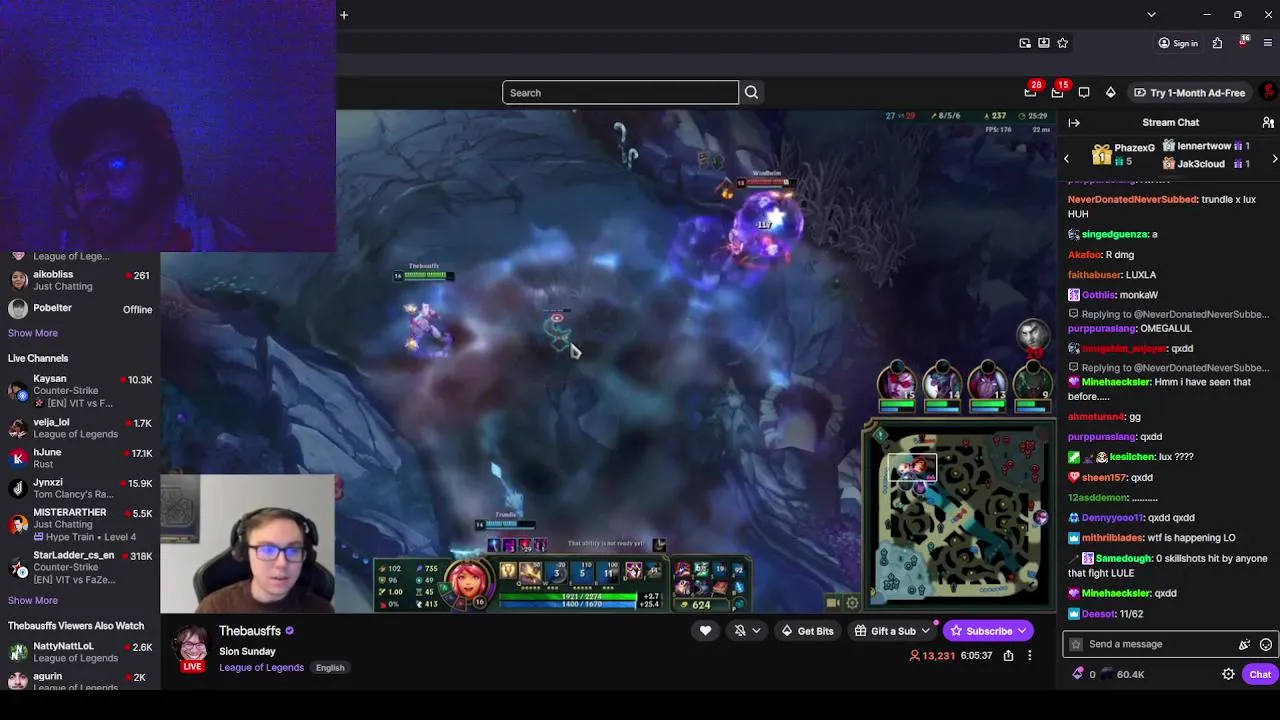Show next gift leaderboard entries
This screenshot has height=720, width=1280.
click(x=1274, y=159)
